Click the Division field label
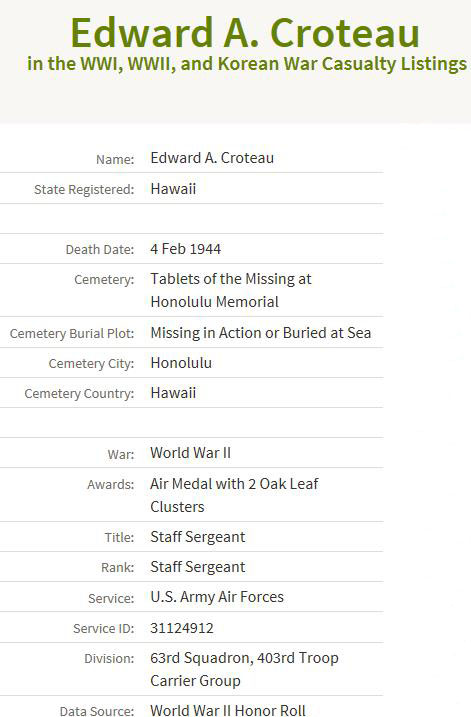The height and width of the screenshot is (717, 471). coord(109,658)
